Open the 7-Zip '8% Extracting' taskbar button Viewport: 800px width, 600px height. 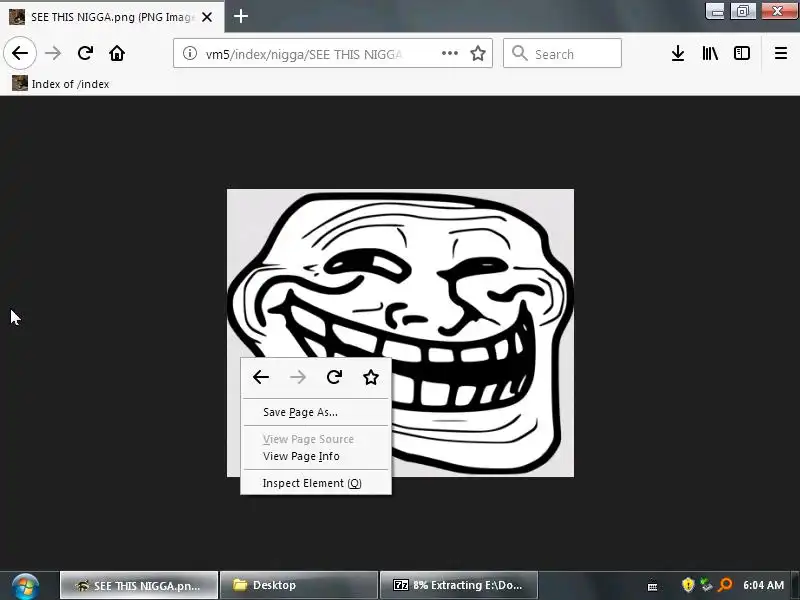(x=459, y=585)
